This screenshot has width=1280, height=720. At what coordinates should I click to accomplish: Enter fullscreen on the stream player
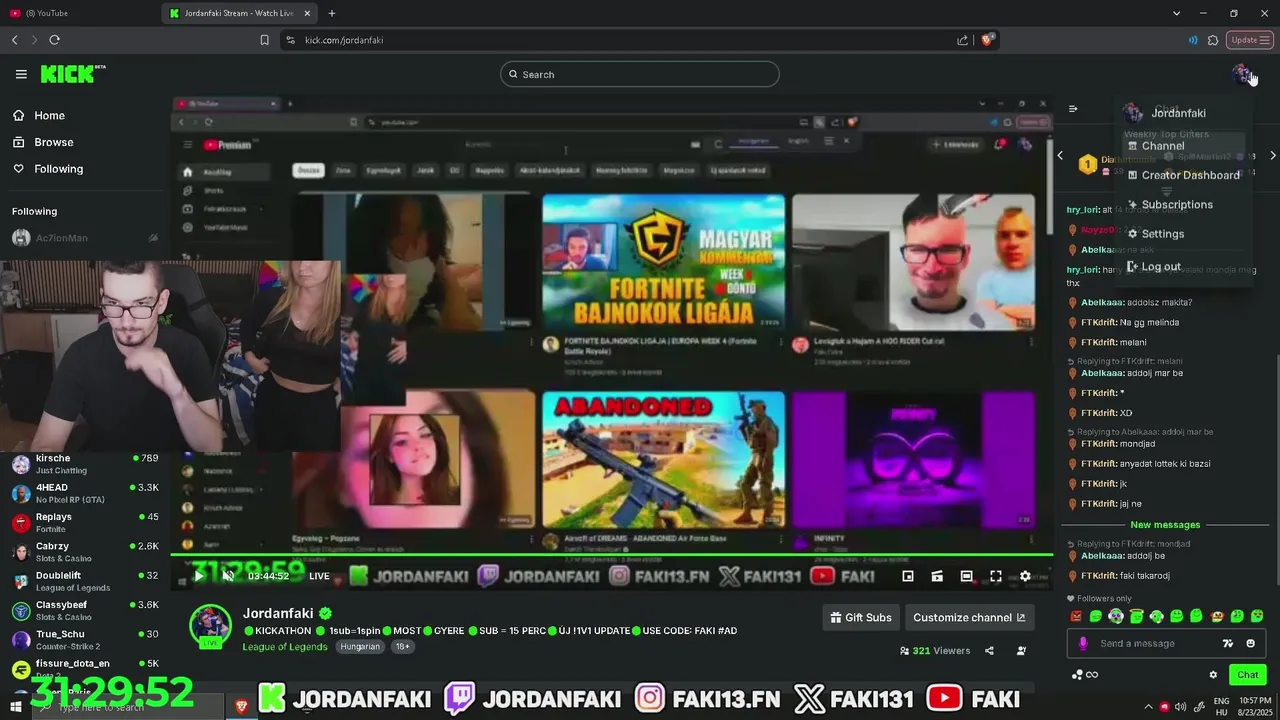(x=996, y=576)
